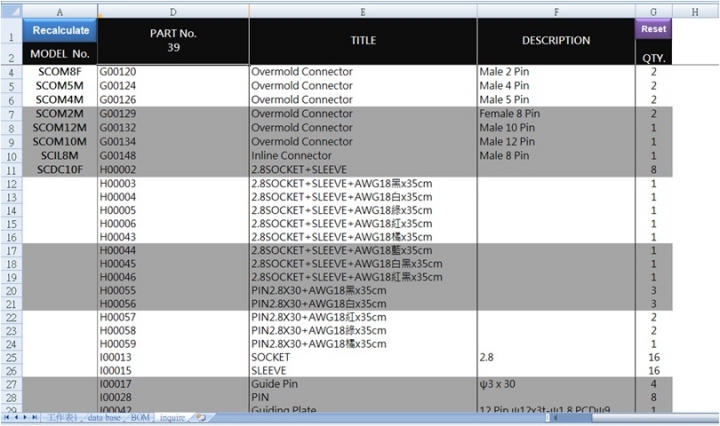Click description Male 8 Pin
Viewport: 720px width, 426px height.
point(556,156)
